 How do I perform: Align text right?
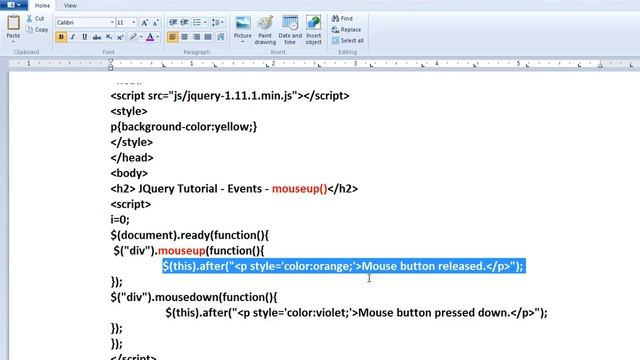point(196,37)
